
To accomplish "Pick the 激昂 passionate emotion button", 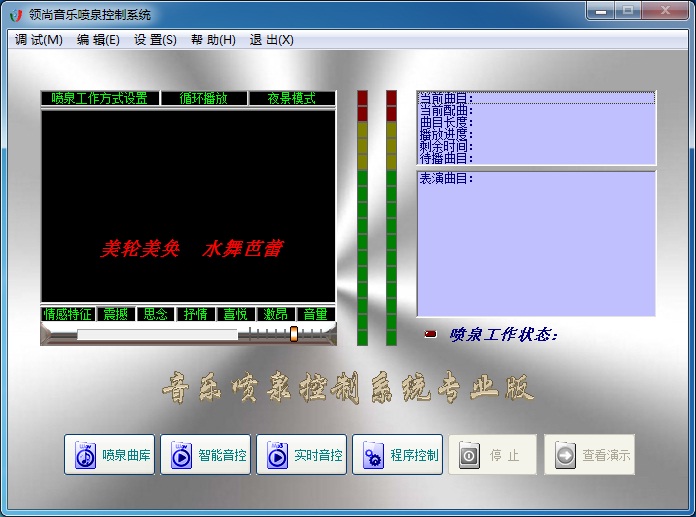I will (x=275, y=314).
